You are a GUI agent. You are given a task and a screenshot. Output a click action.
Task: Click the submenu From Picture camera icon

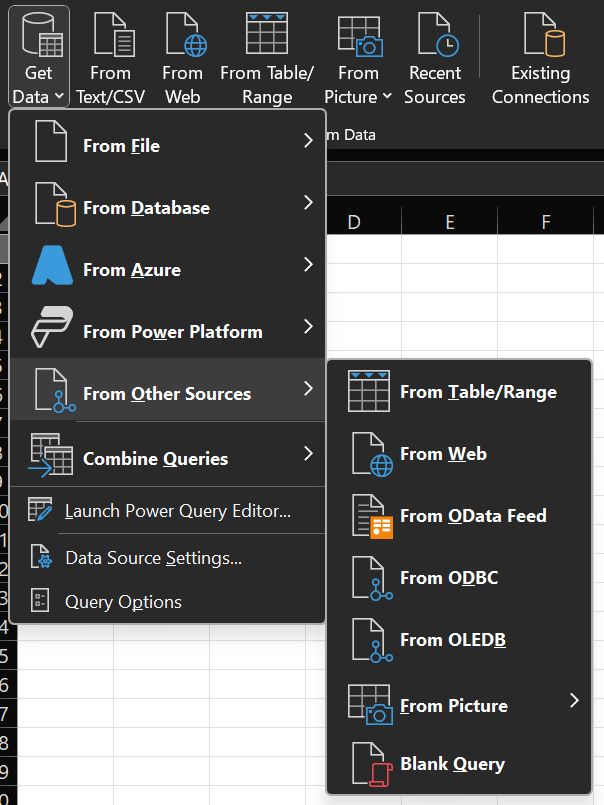tap(370, 704)
